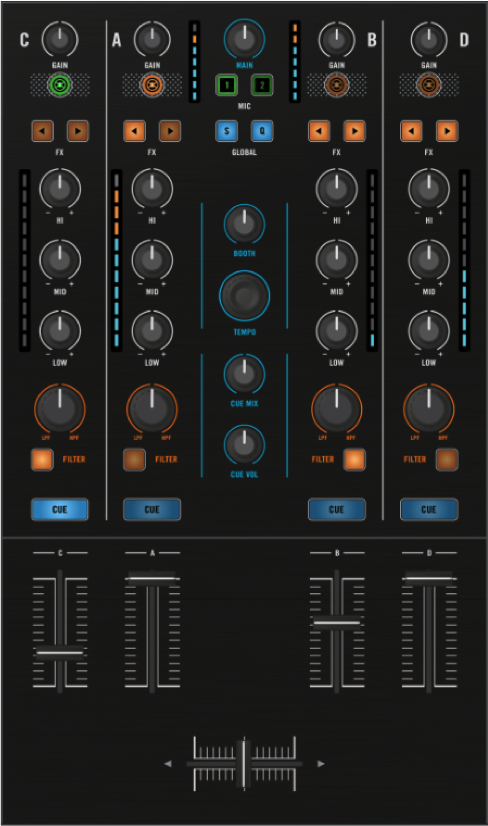Screen dimensions: 488x826
Task: Click the crossfader right arrow
Action: tap(320, 763)
